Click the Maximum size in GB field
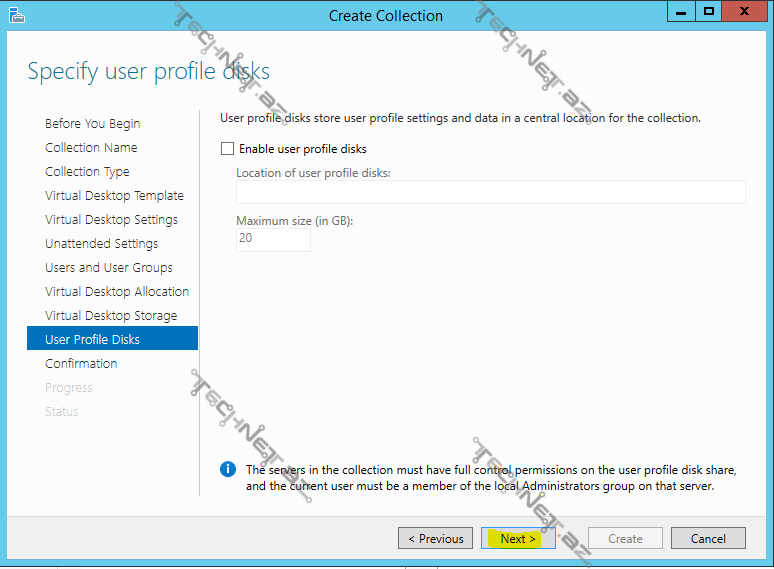The width and height of the screenshot is (774, 569). click(x=273, y=240)
